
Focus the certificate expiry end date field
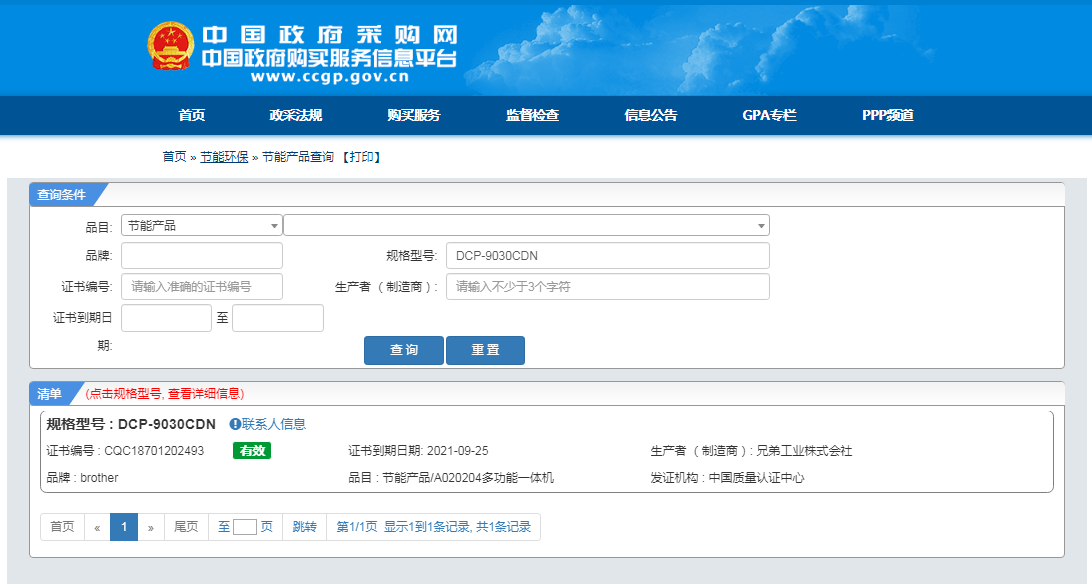[x=278, y=317]
